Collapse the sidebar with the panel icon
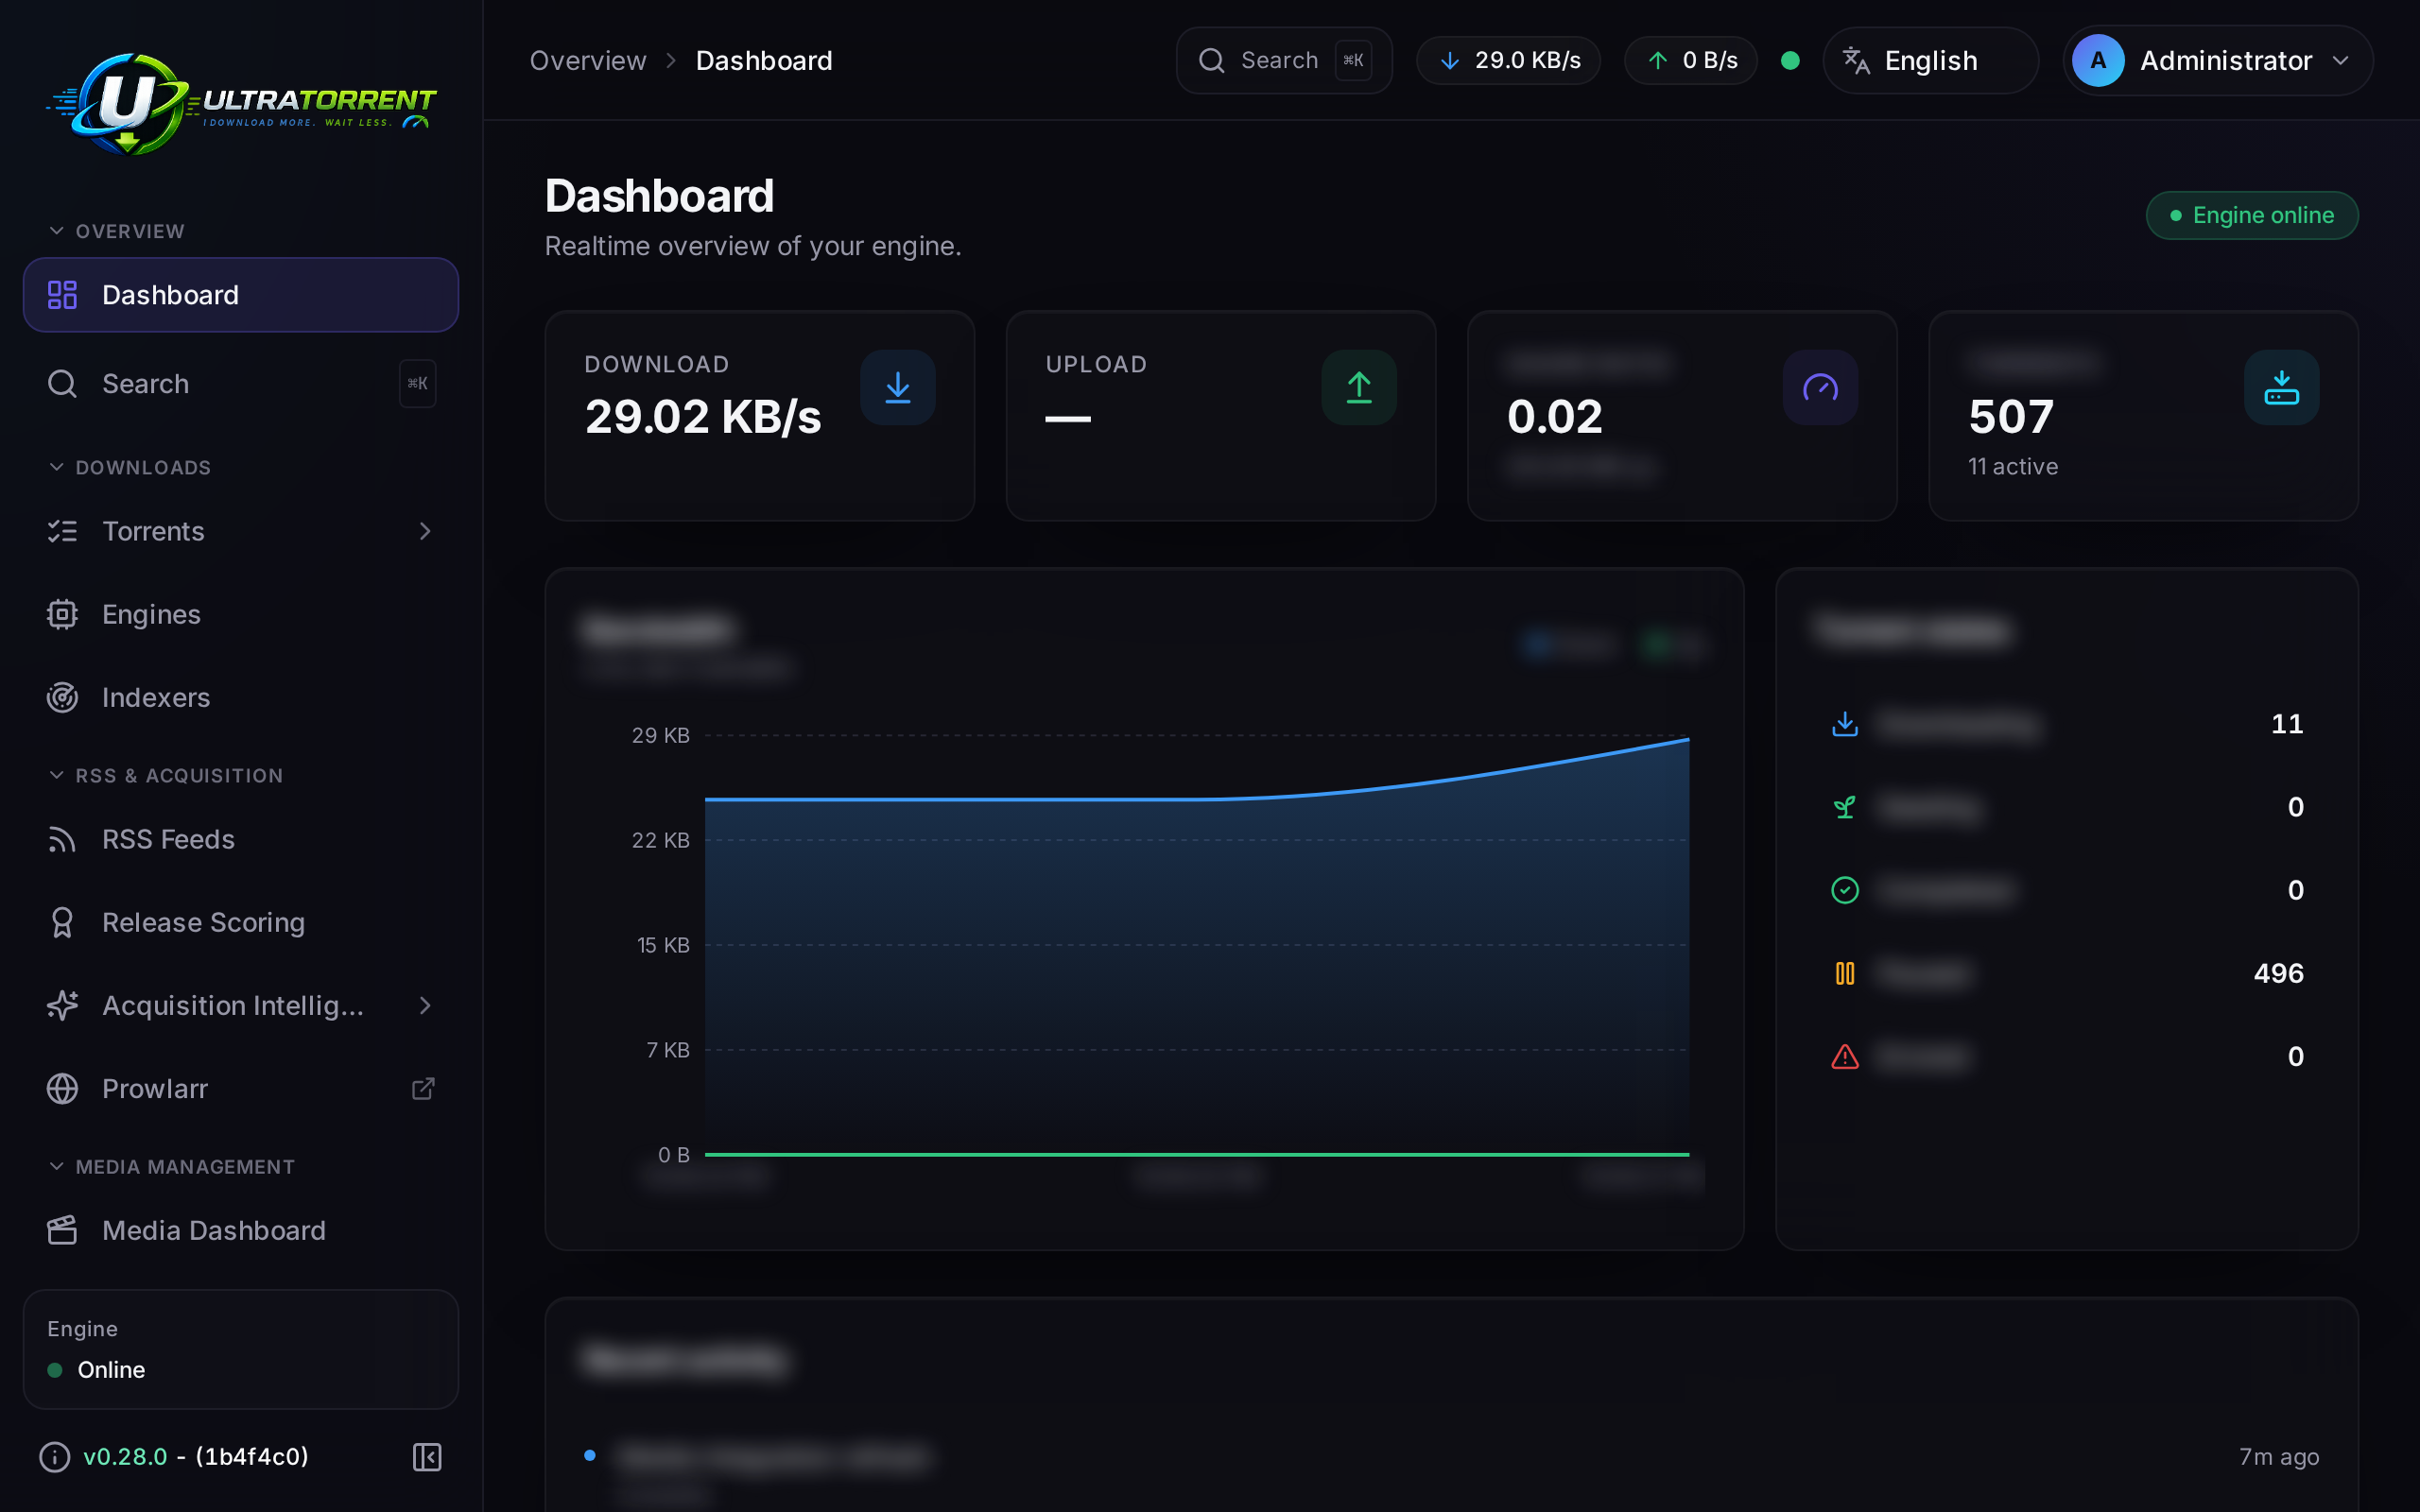Screen dimensions: 2420x1512 point(427,1457)
